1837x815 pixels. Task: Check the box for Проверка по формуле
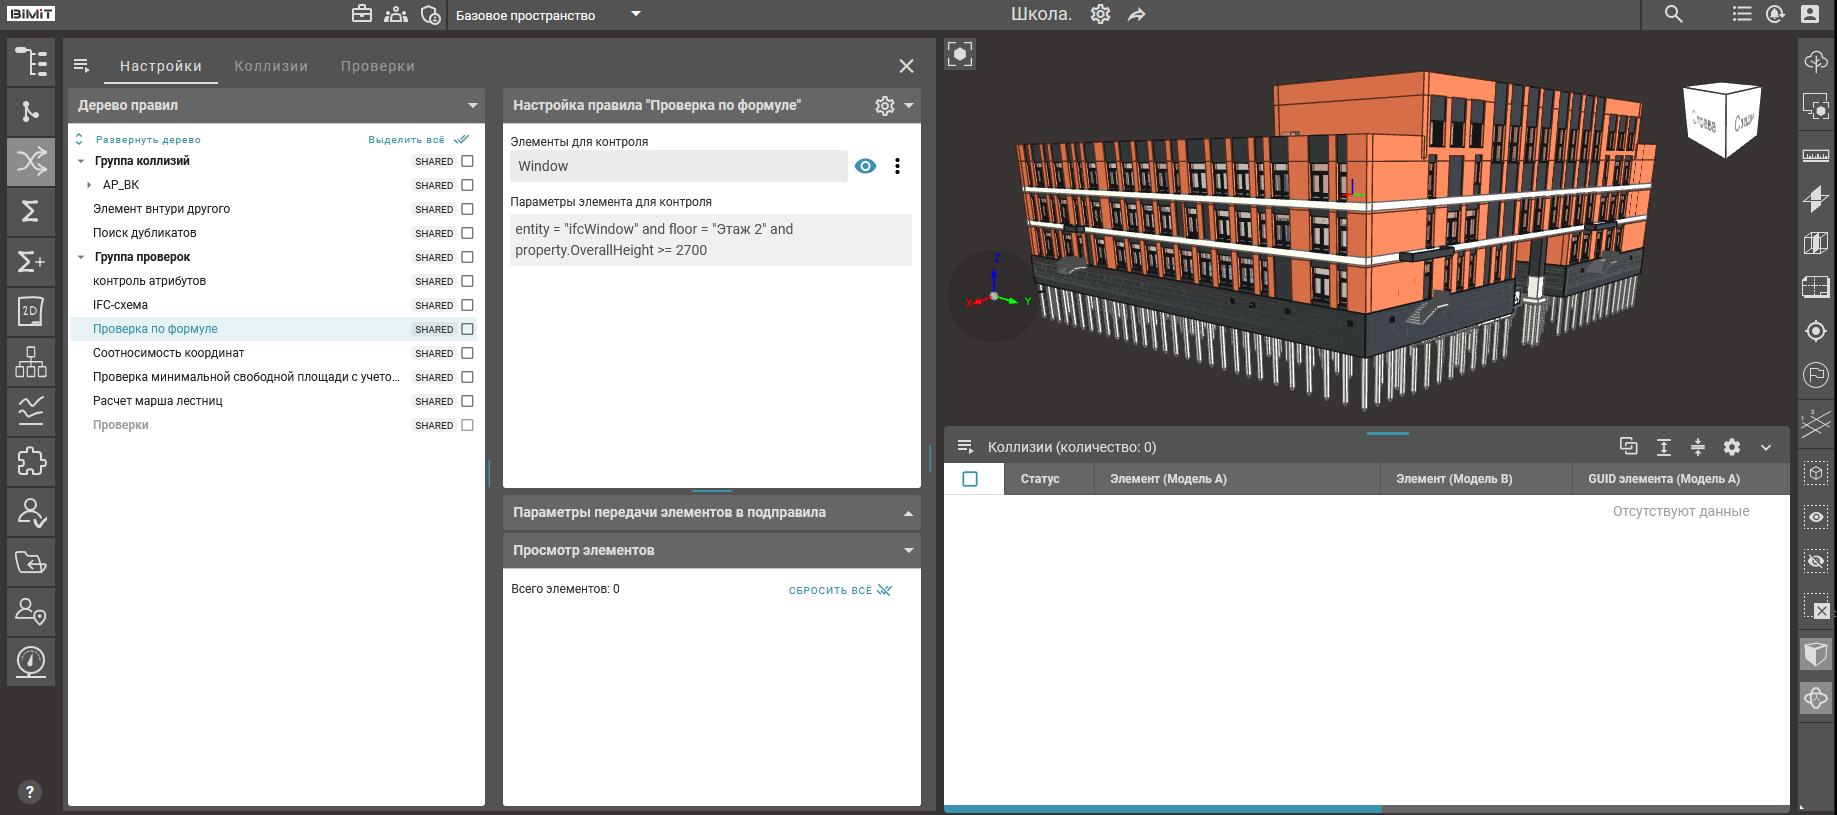(x=467, y=329)
